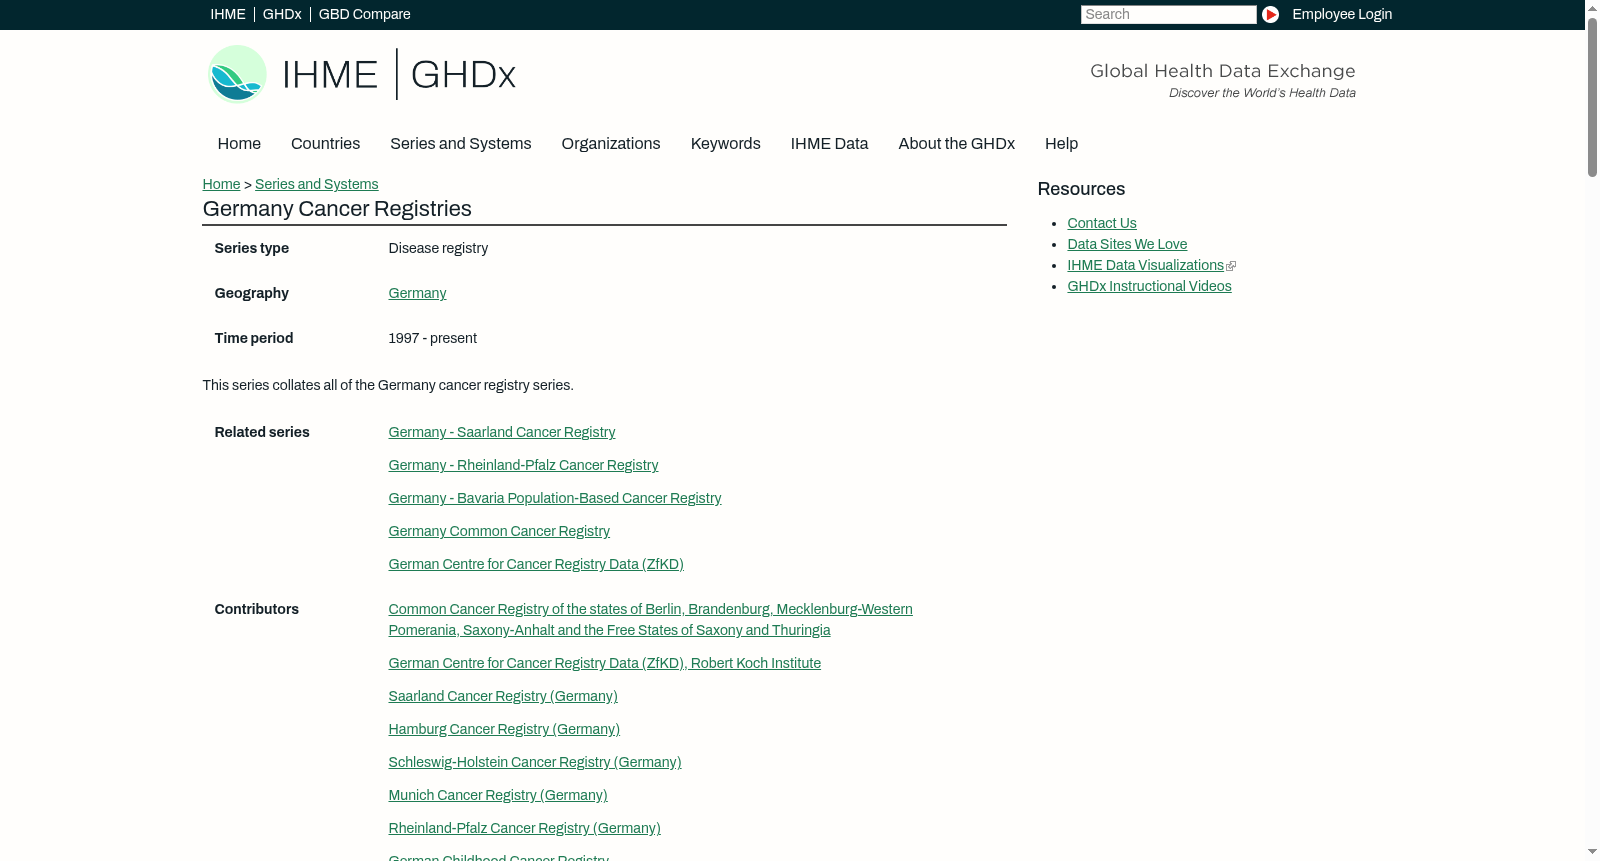Open Germany - Rheinland-Pfalz Cancer Registry series
1600x861 pixels.
523,465
